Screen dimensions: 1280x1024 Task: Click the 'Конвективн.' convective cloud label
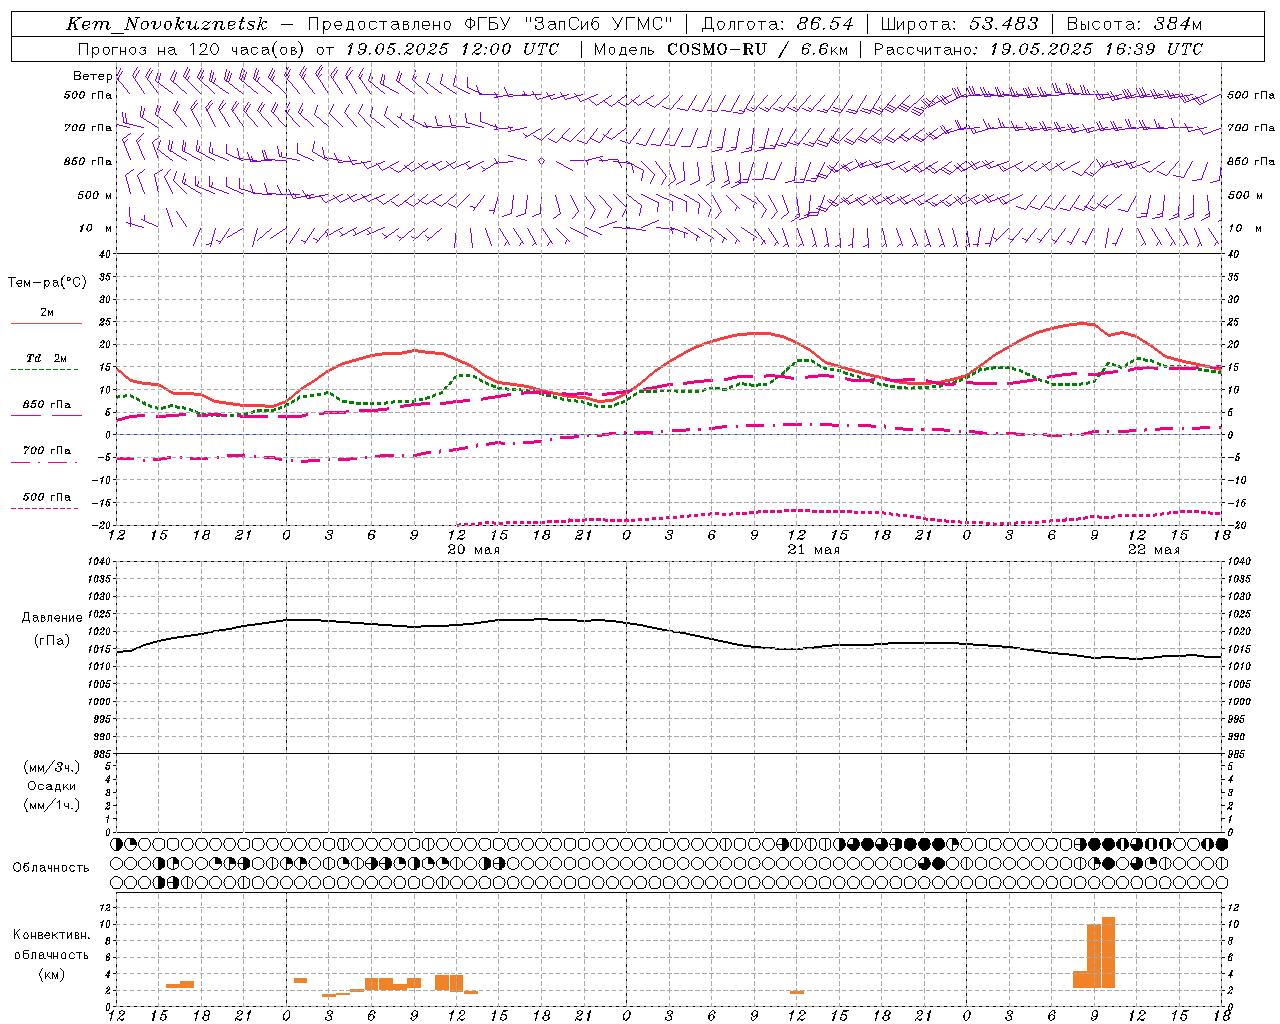coord(51,935)
